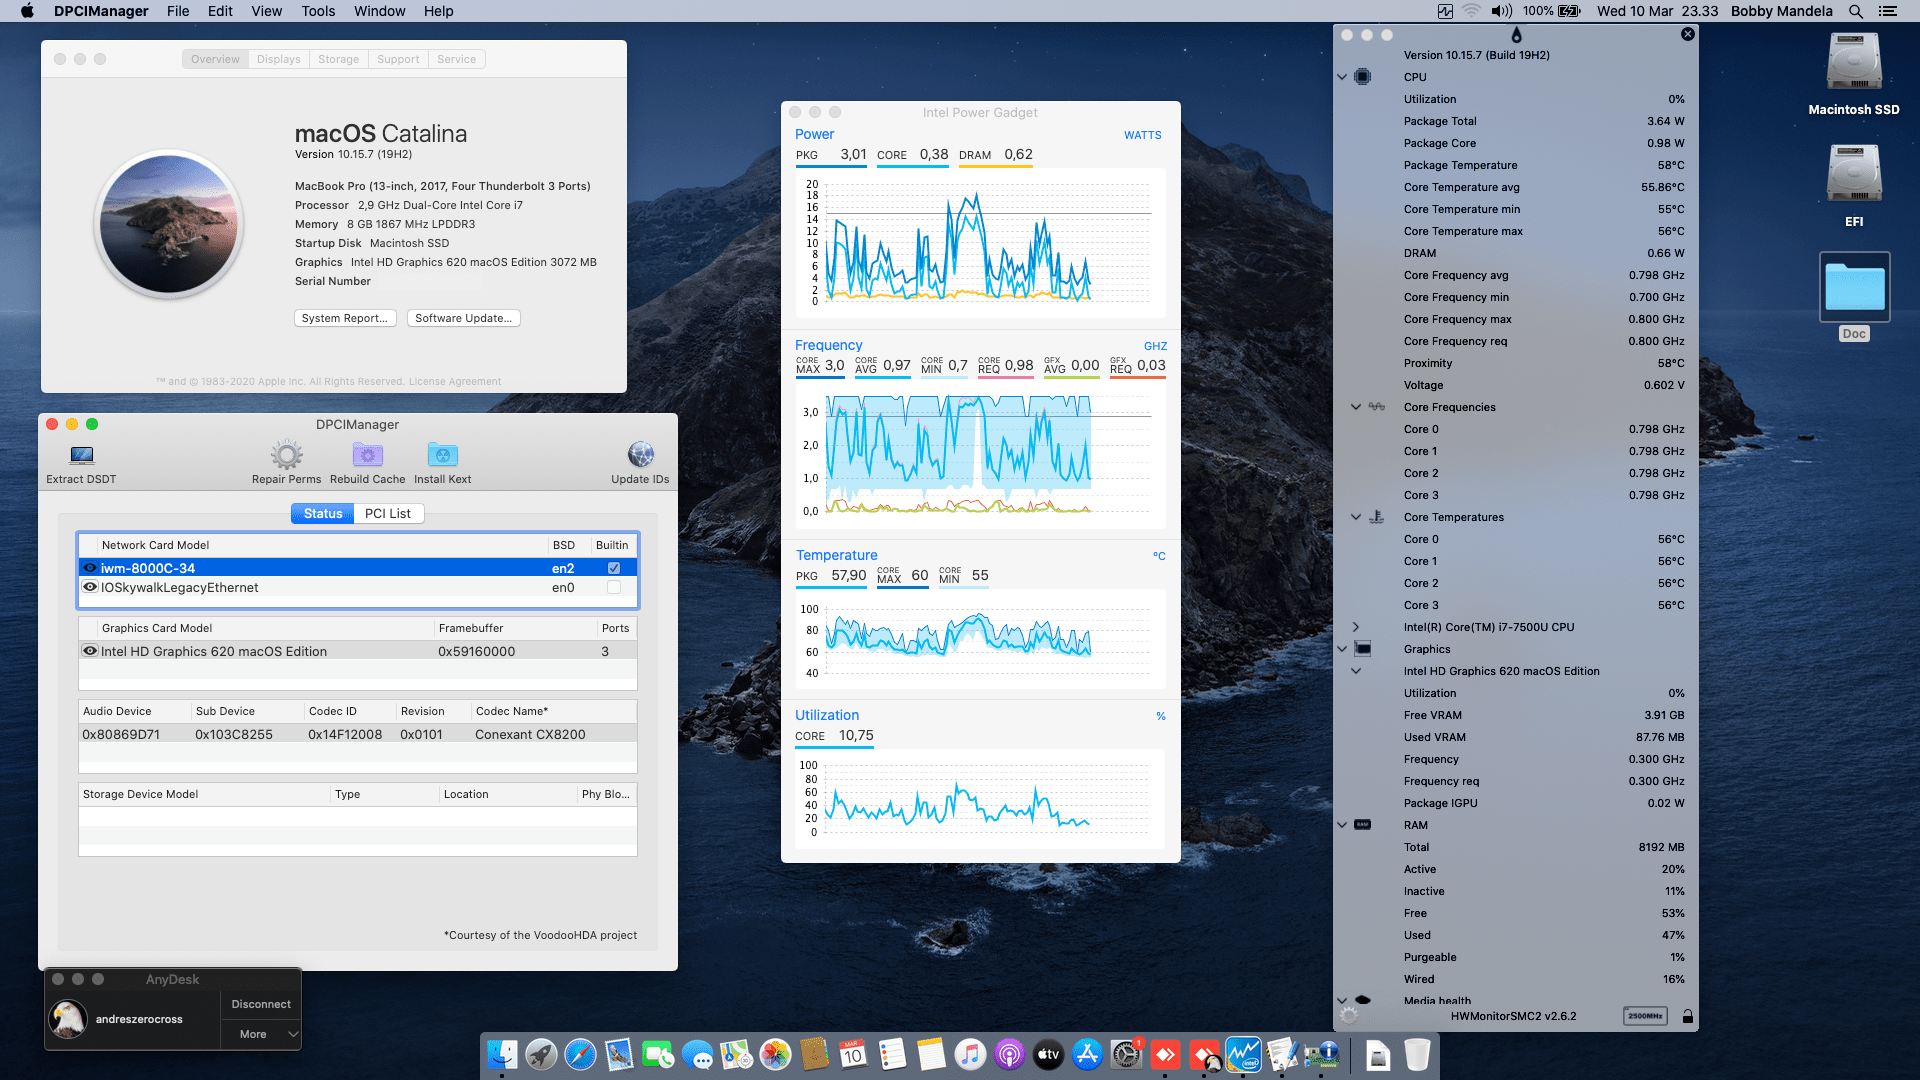Open the File menu
1920x1080 pixels.
[178, 11]
